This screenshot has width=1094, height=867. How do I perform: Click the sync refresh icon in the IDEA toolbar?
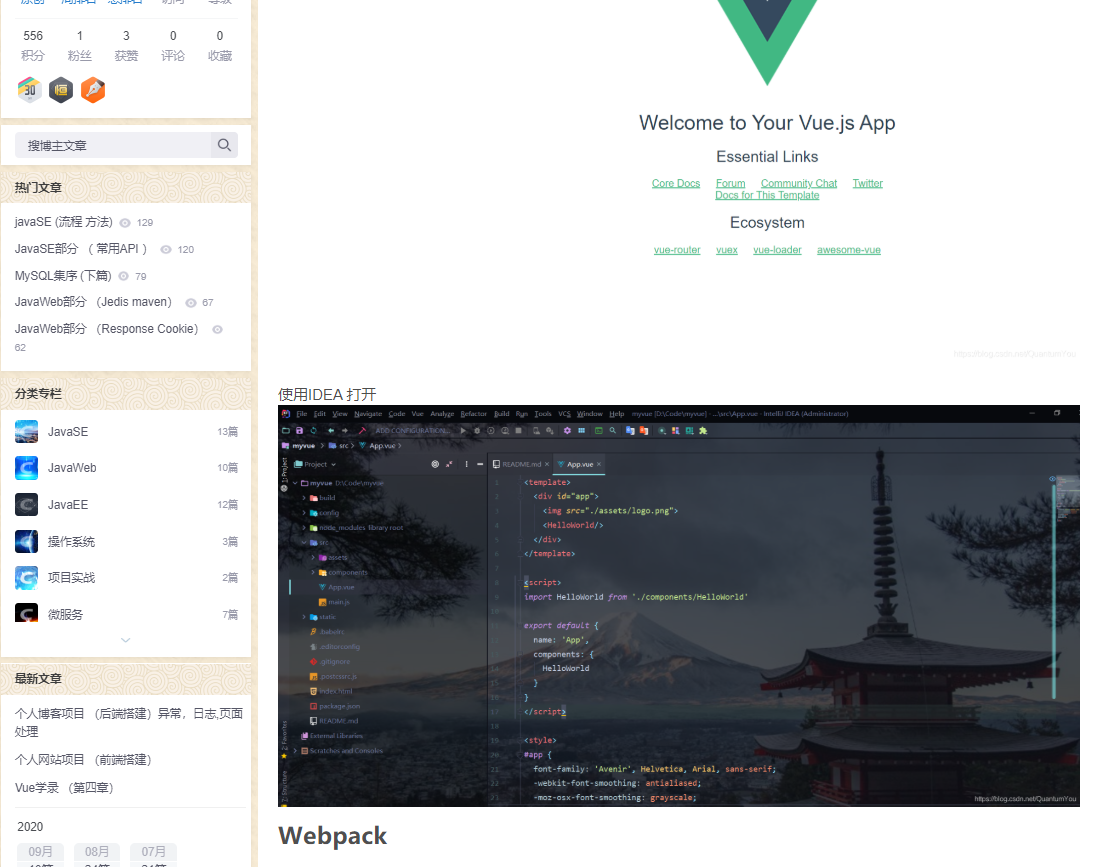point(313,430)
